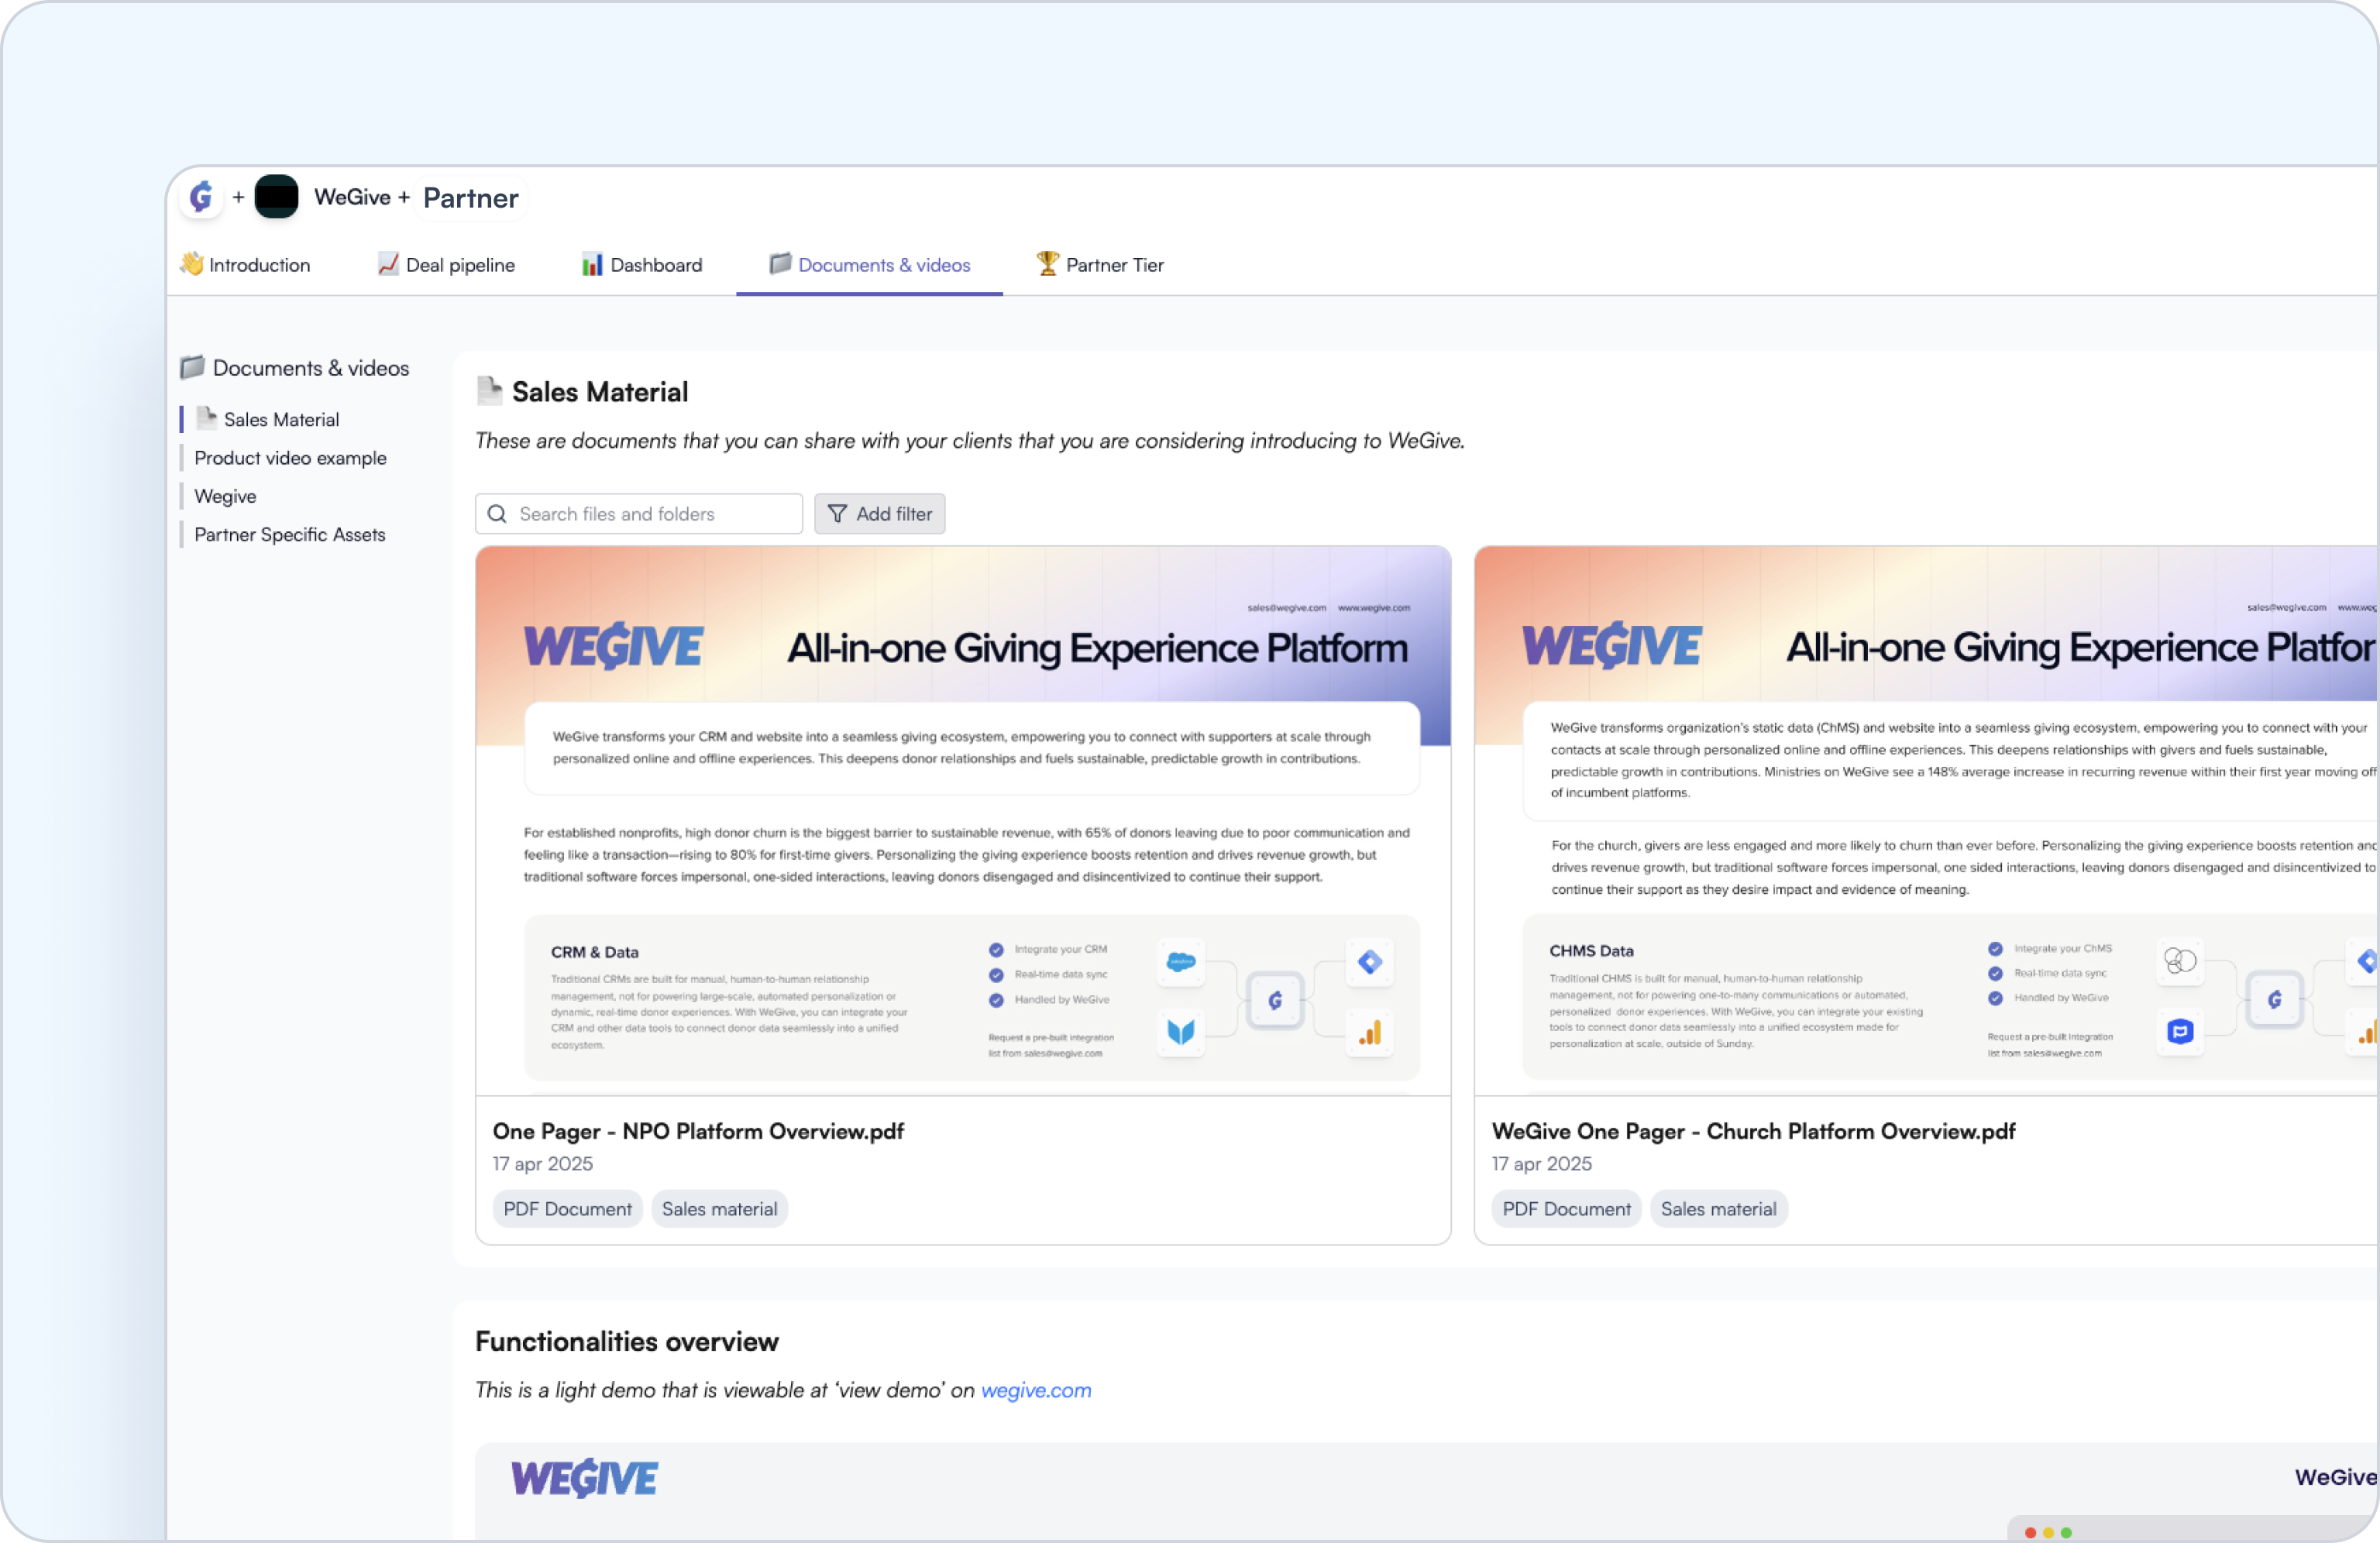Click the page icon next to Sales Material title
The width and height of the screenshot is (2380, 1543).
point(489,391)
